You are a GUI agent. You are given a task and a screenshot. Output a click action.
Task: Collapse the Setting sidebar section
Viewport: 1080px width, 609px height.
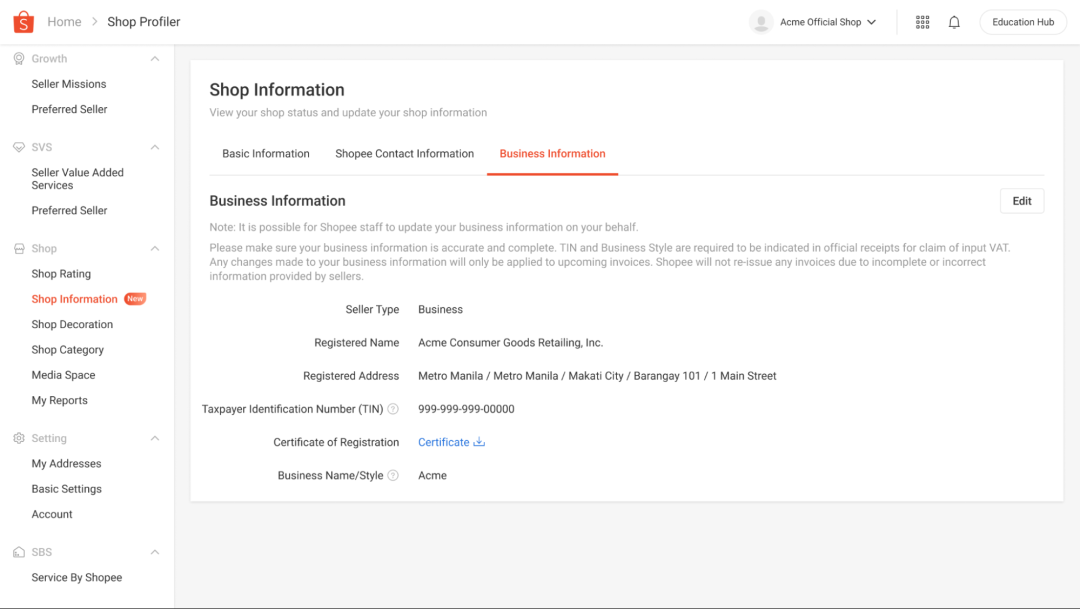(x=155, y=438)
